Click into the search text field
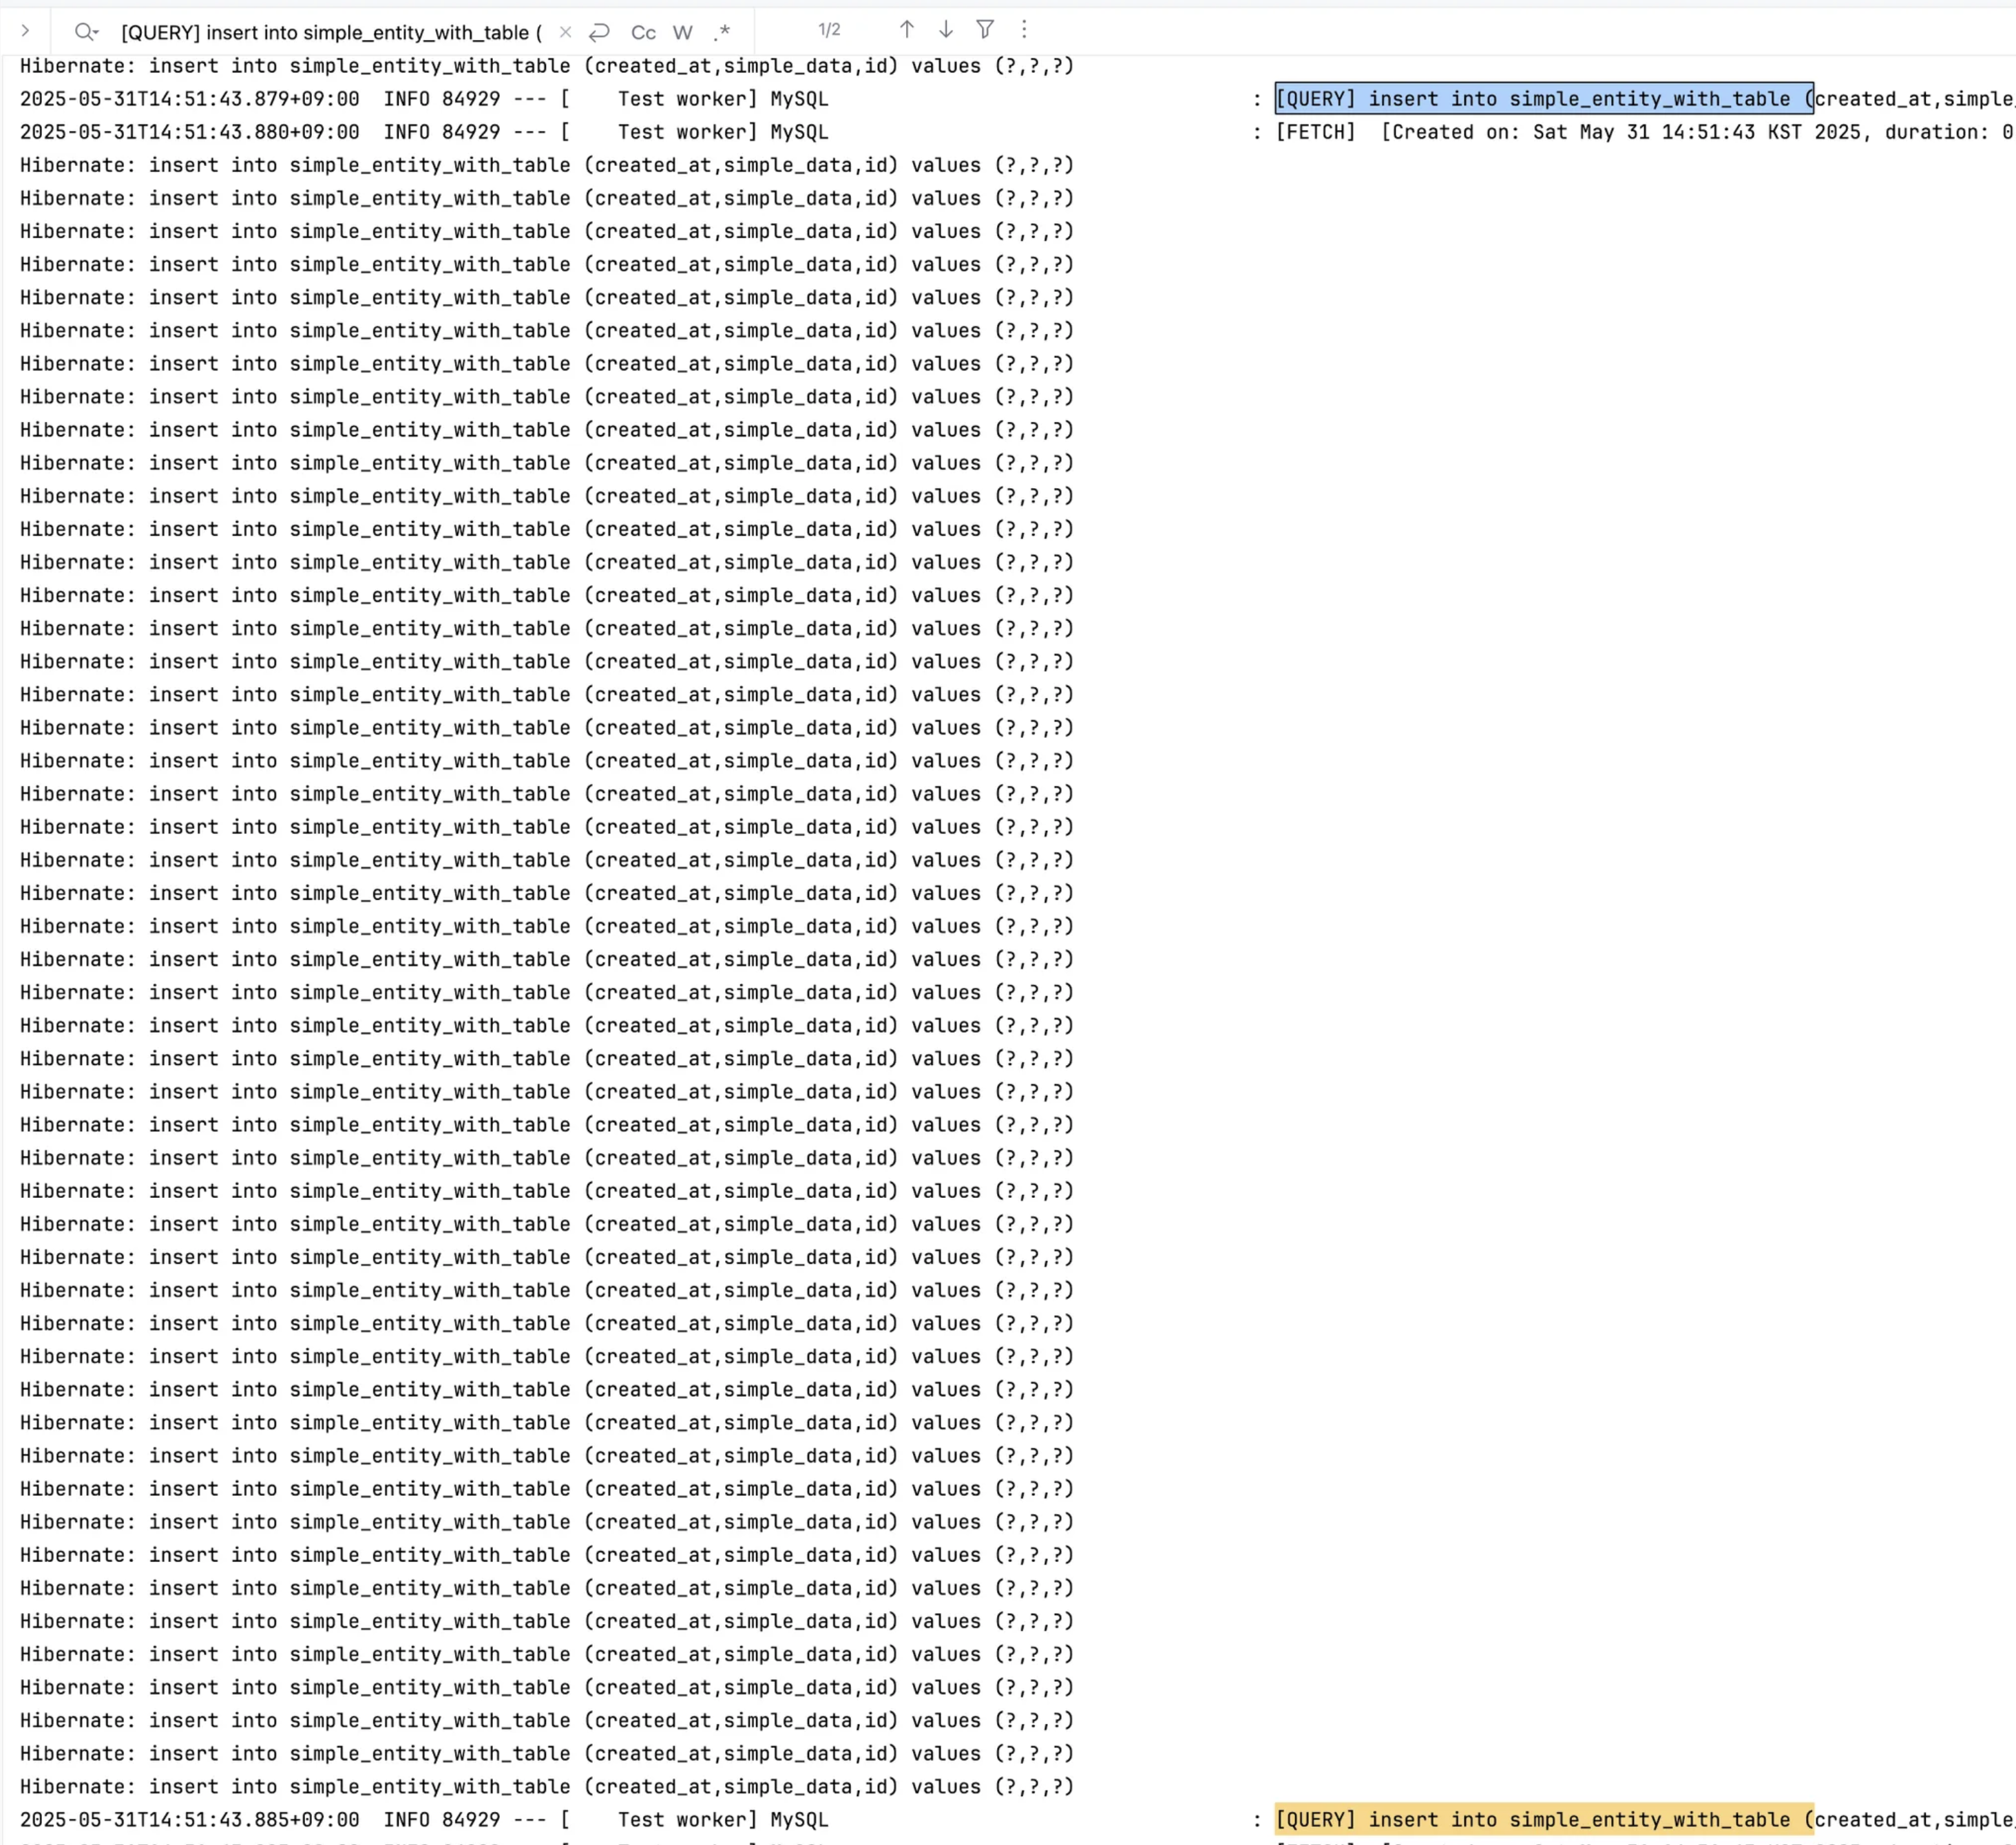The height and width of the screenshot is (1845, 2016). [x=330, y=33]
